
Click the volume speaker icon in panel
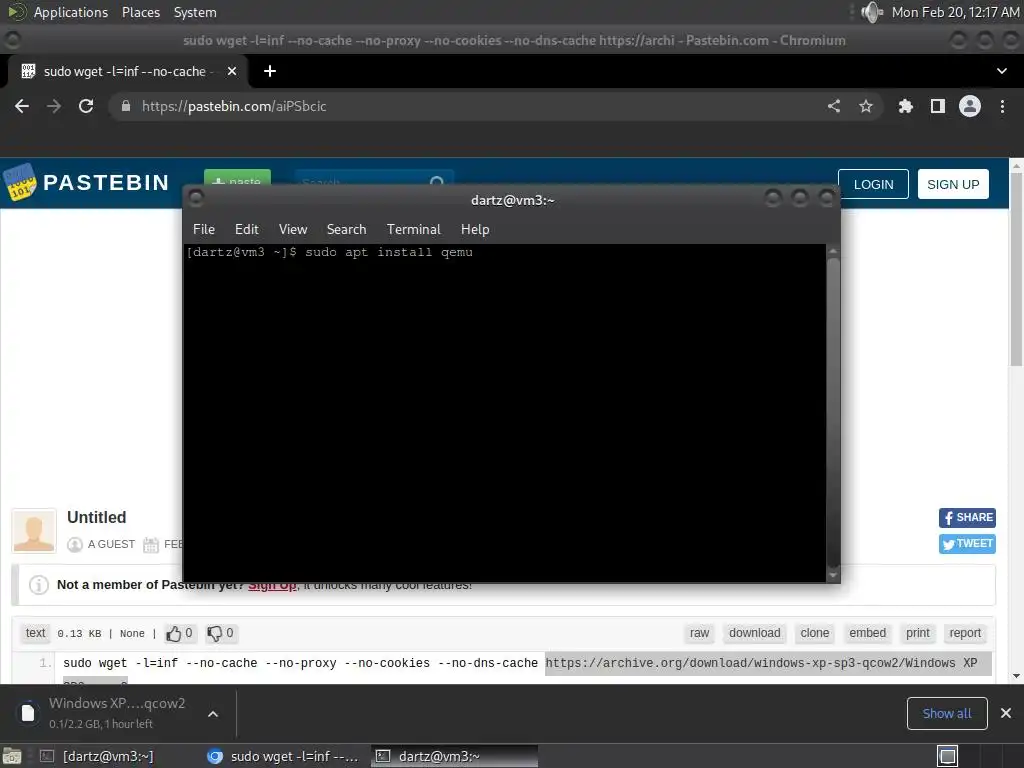point(871,12)
